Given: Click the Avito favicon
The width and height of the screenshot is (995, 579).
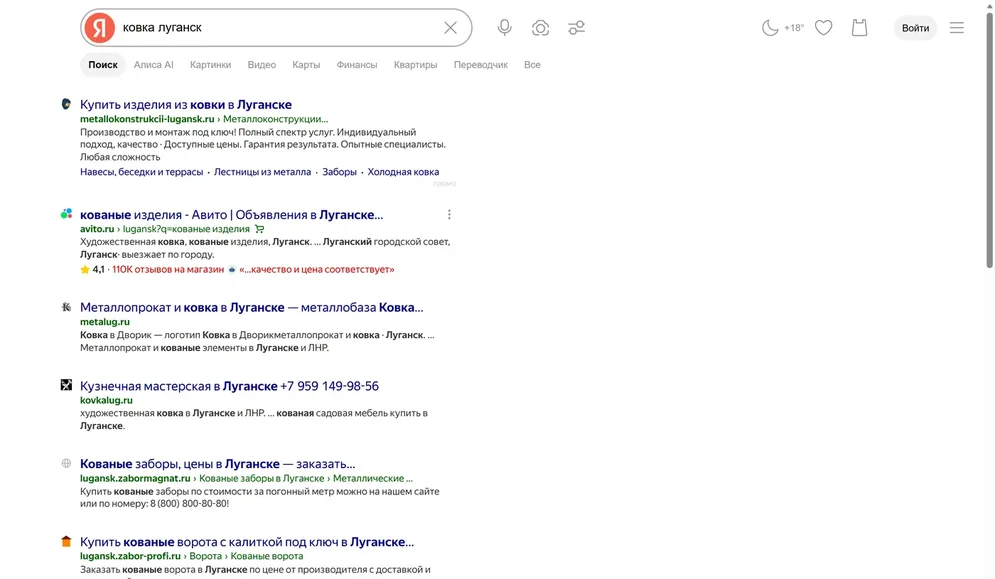Looking at the screenshot, I should tap(66, 214).
